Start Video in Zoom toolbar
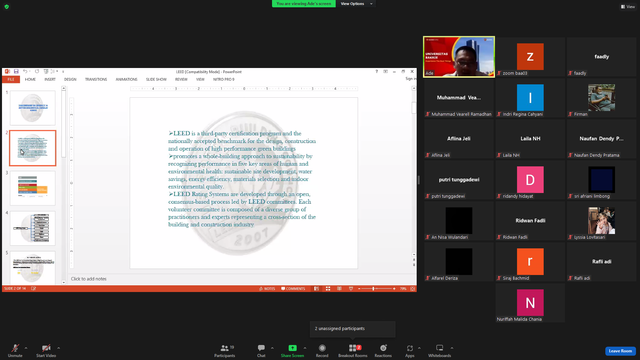640x360 pixels. point(46,350)
